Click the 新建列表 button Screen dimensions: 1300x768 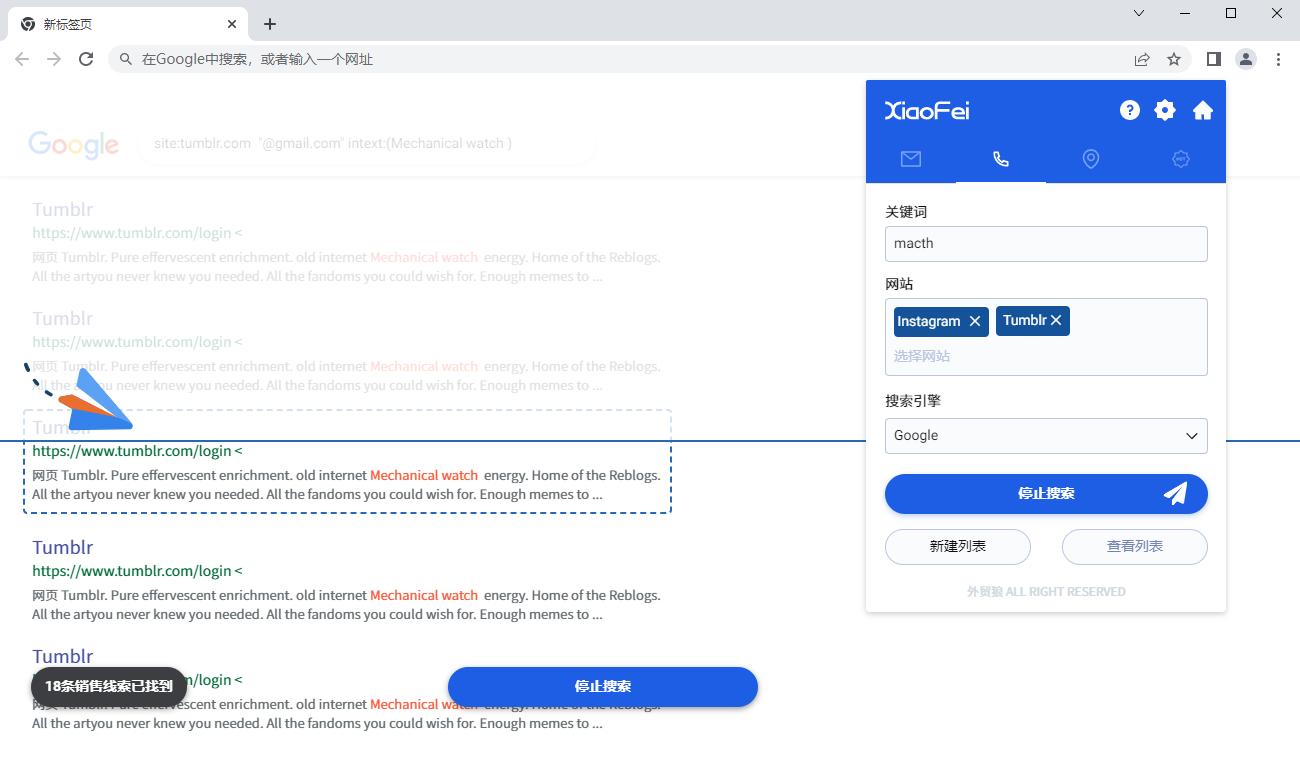tap(958, 547)
